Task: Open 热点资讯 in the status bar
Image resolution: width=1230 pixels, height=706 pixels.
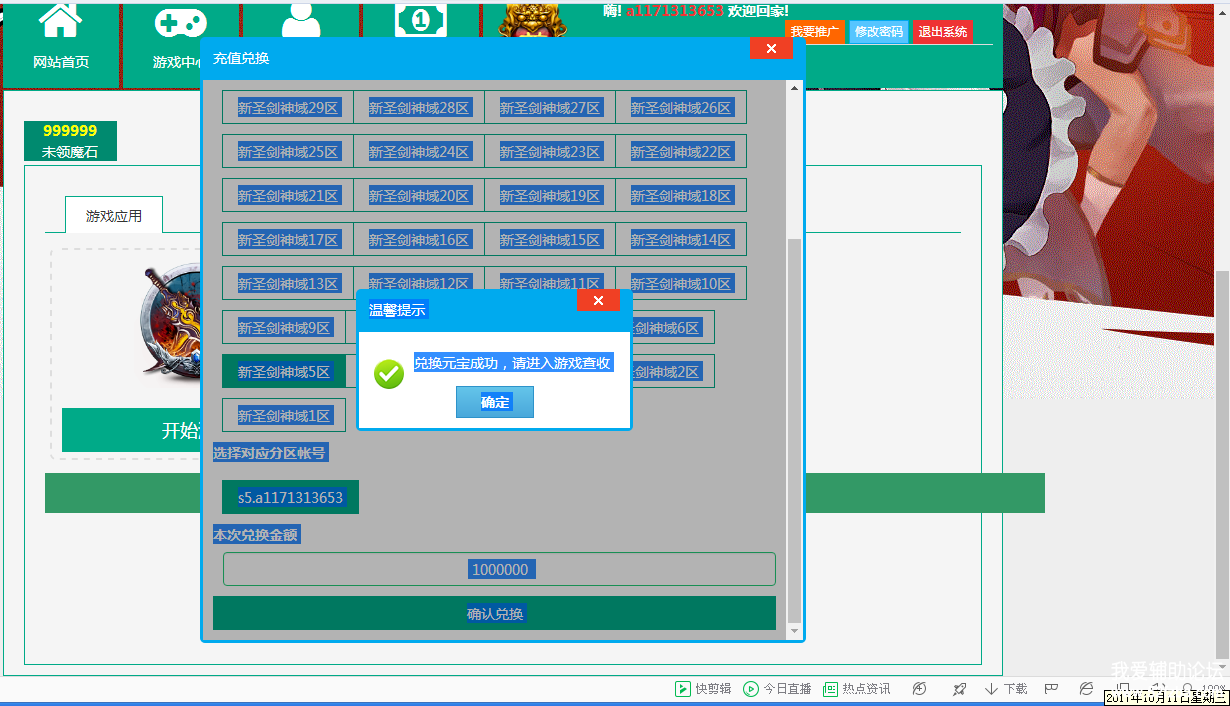Action: 856,689
